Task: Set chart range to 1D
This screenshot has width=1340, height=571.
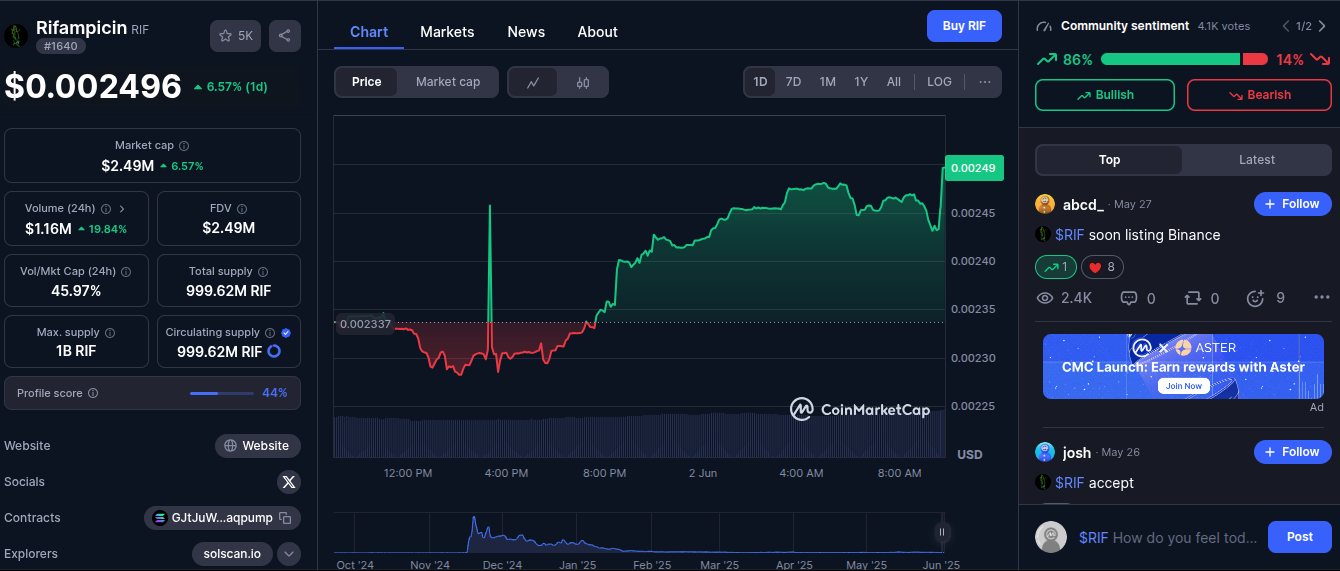Action: point(760,82)
